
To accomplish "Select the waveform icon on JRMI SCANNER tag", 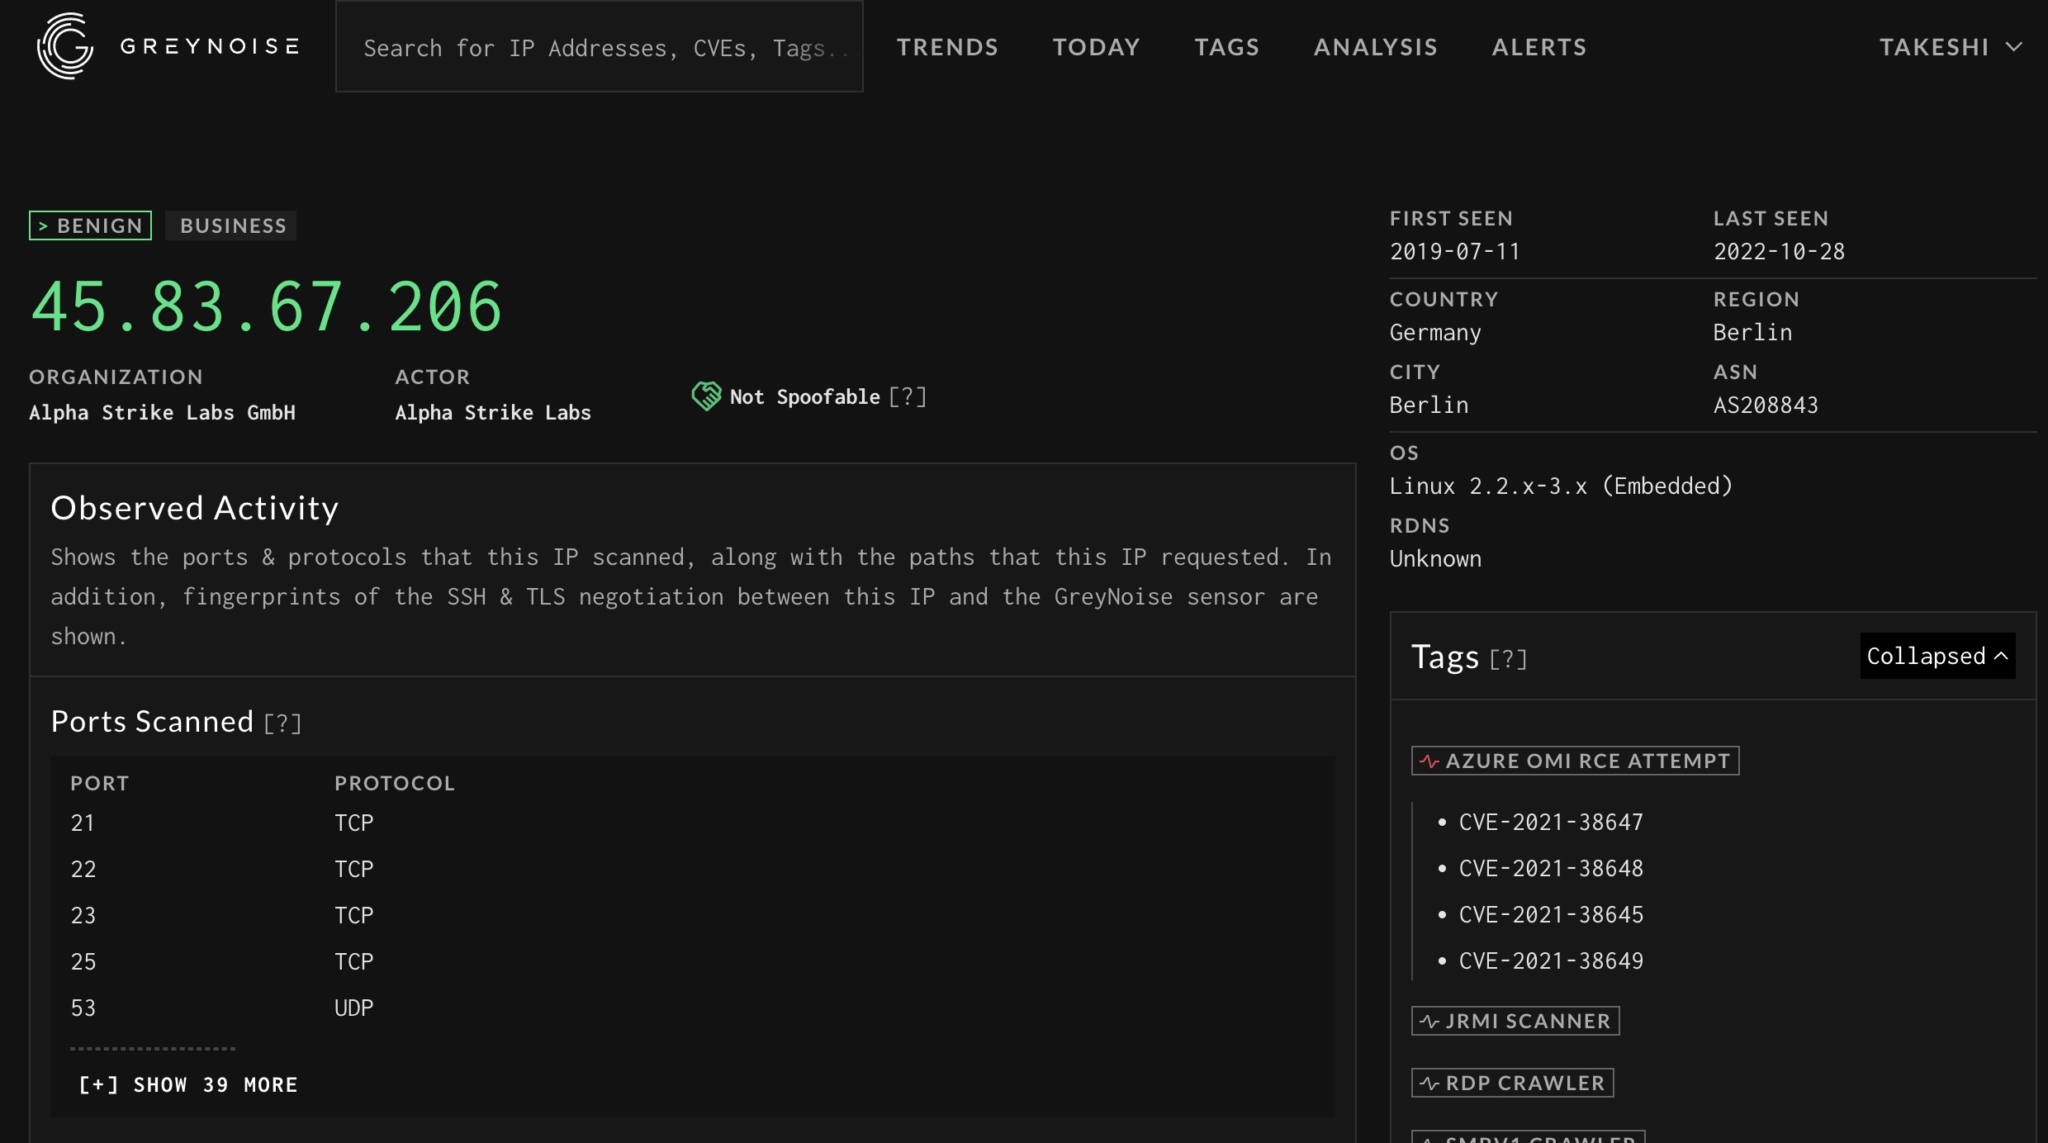I will [x=1428, y=1021].
